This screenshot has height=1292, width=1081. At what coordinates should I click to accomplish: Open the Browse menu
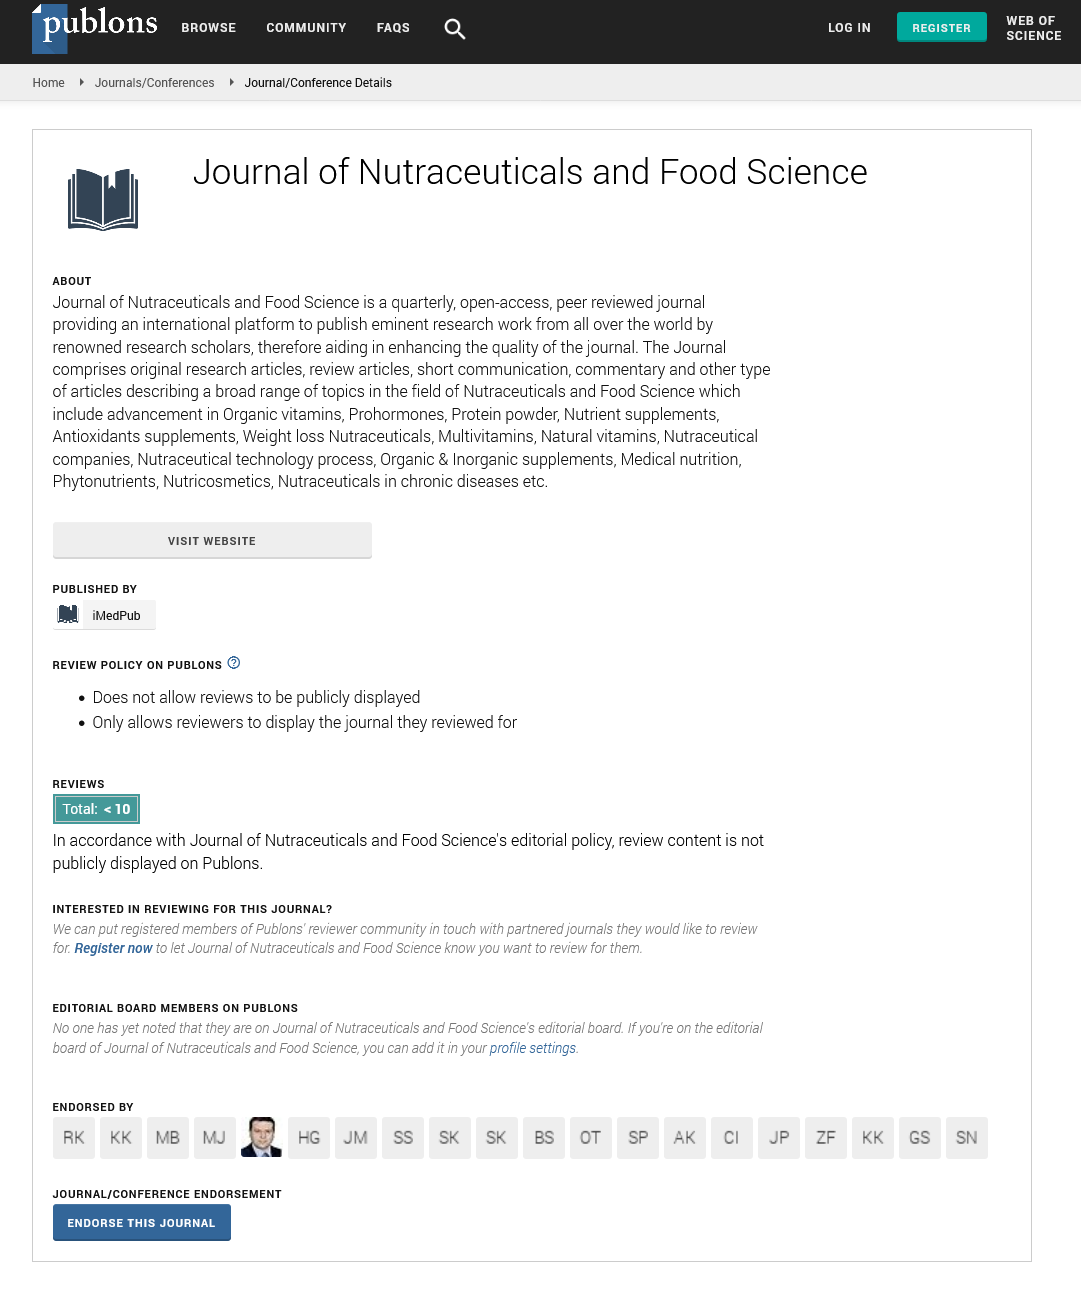click(x=209, y=28)
